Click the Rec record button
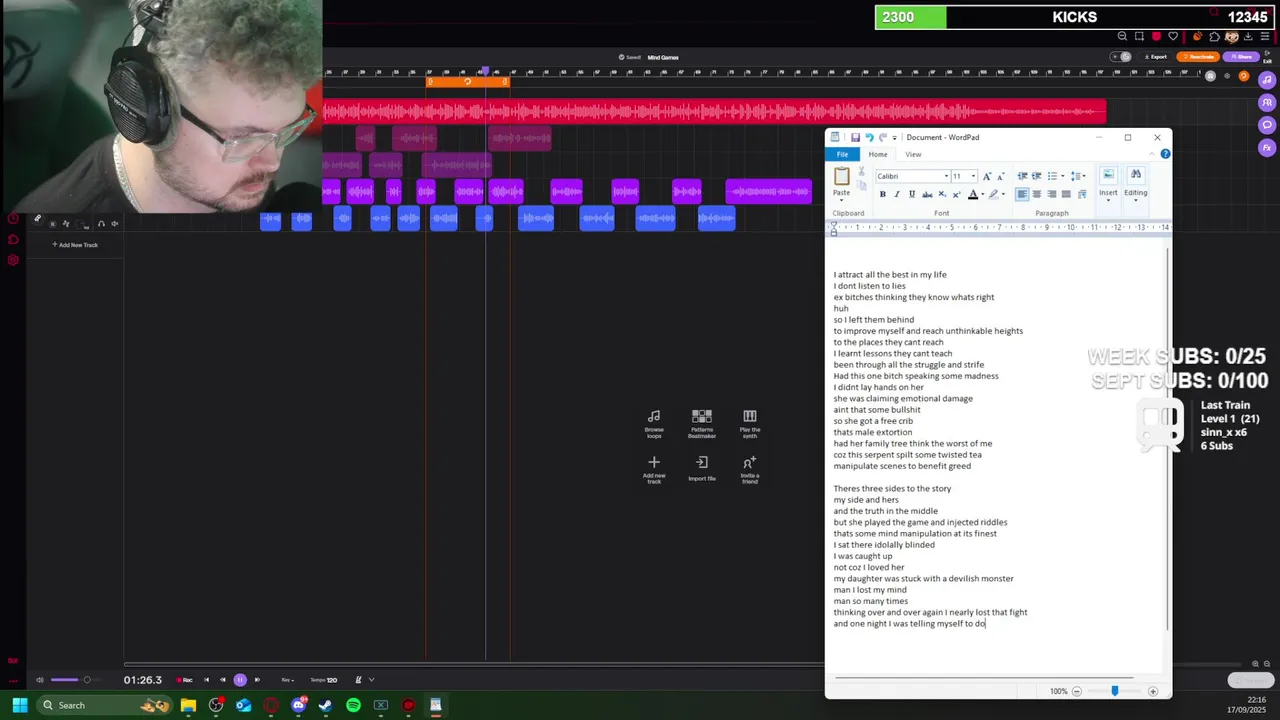This screenshot has width=1280, height=720. click(x=185, y=680)
